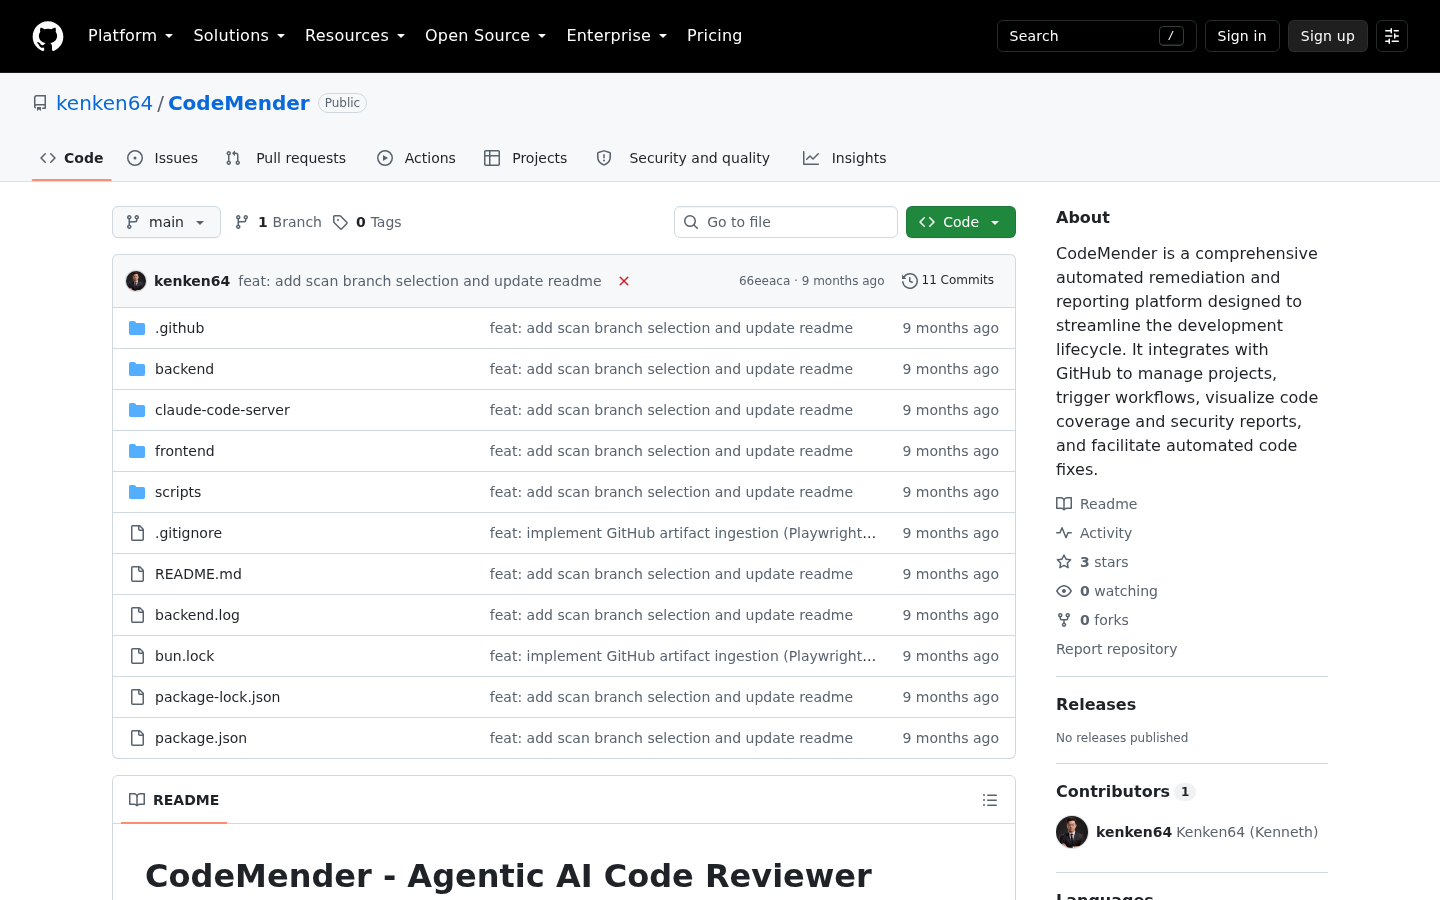
Task: Click the Sign in button
Action: [1242, 36]
